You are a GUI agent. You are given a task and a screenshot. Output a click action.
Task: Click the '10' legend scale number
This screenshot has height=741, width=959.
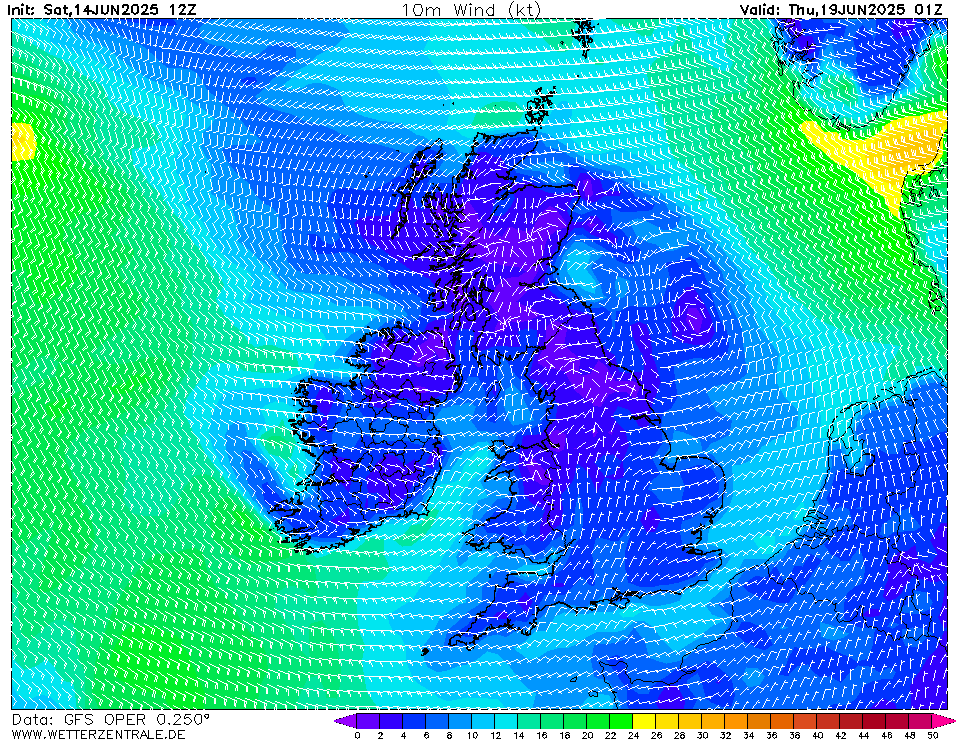click(x=472, y=735)
